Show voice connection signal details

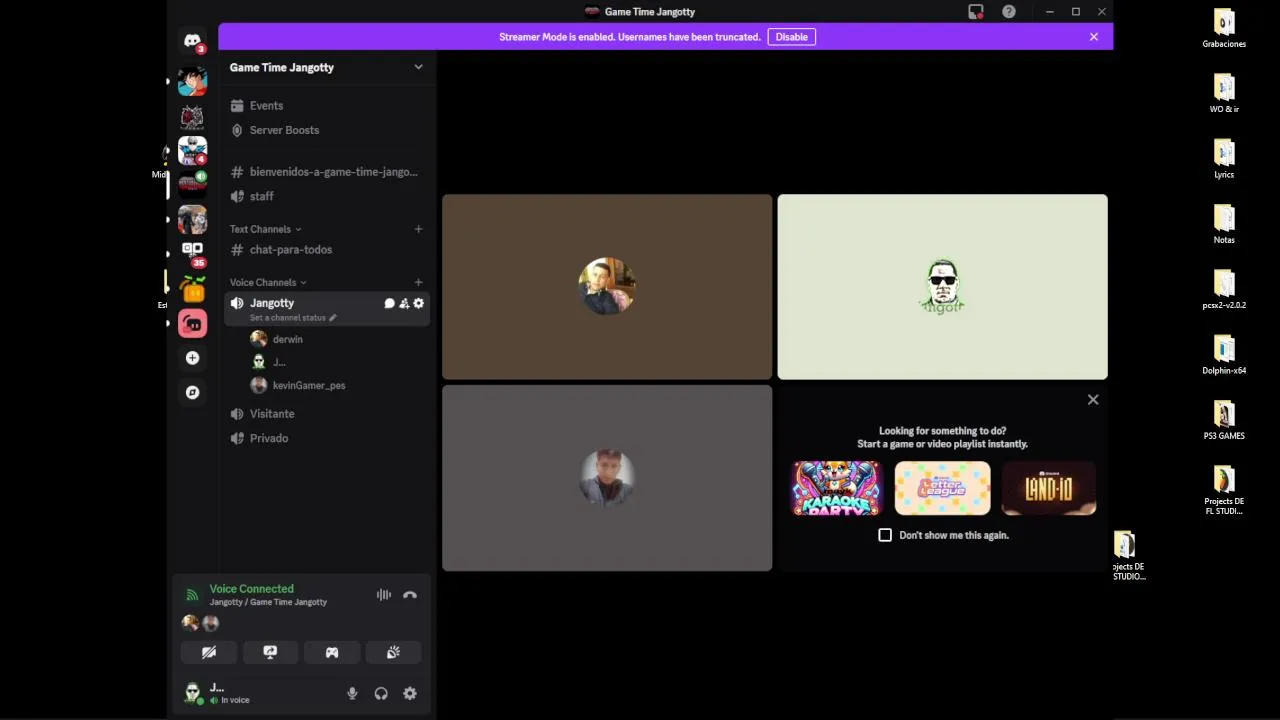[192, 595]
